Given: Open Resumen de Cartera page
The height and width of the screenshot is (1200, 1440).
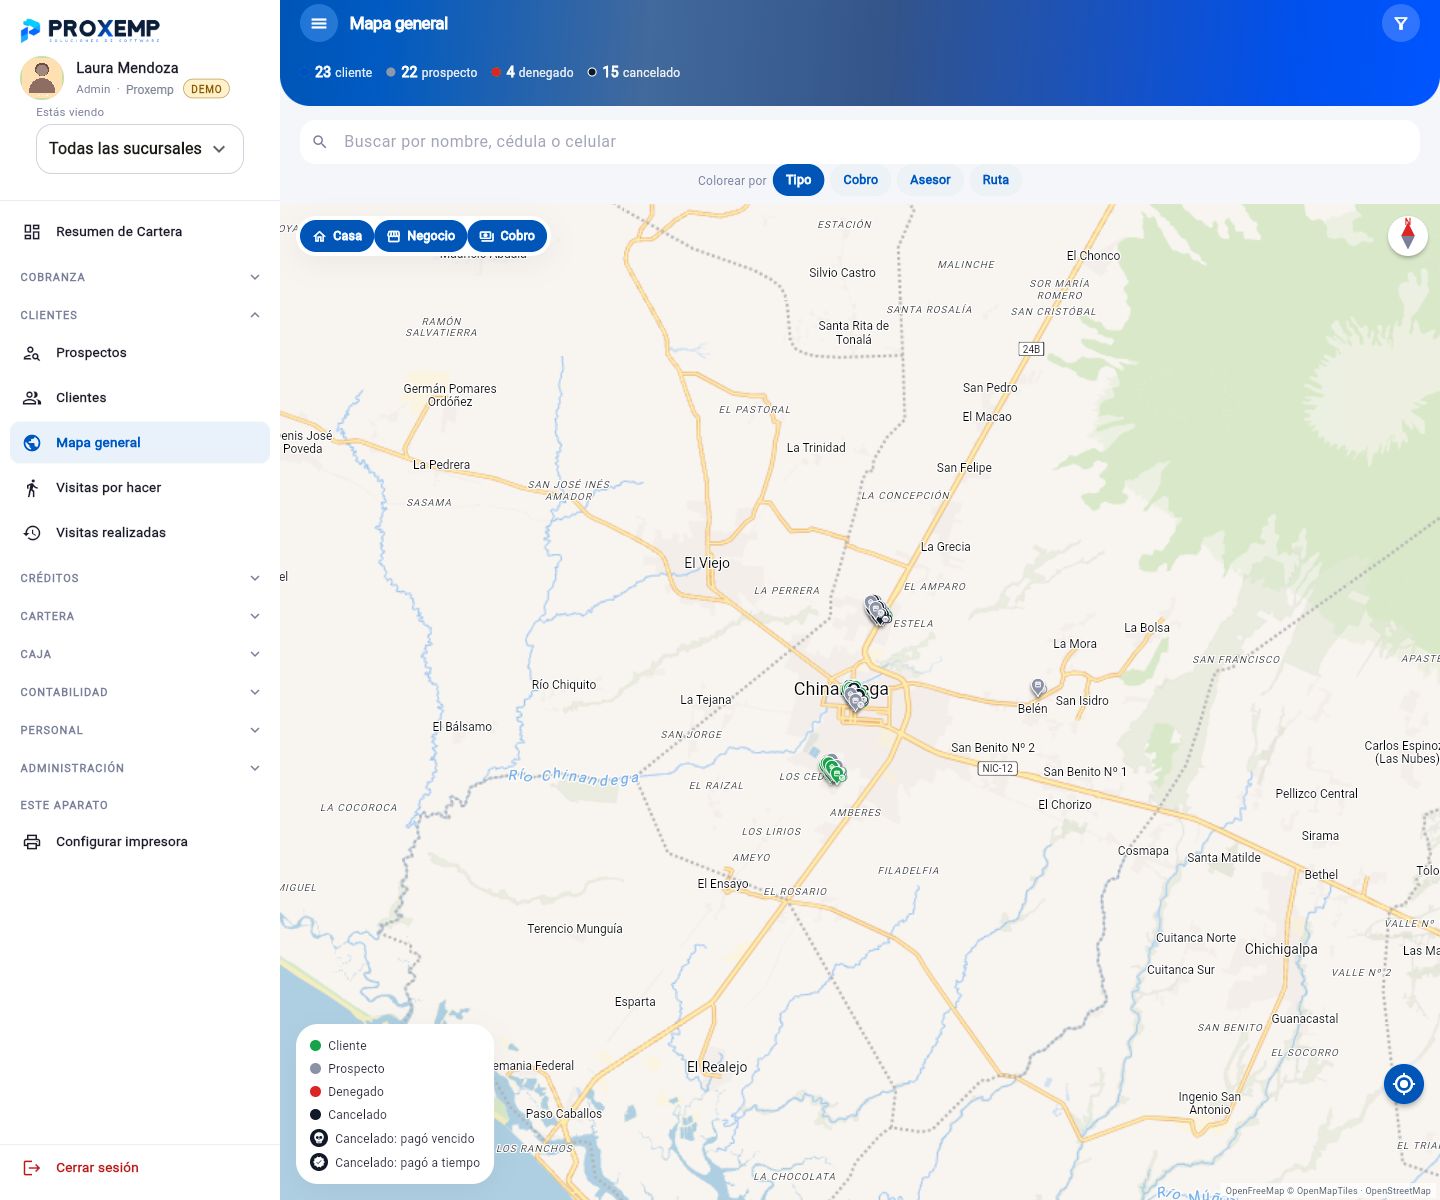Looking at the screenshot, I should pyautogui.click(x=140, y=232).
